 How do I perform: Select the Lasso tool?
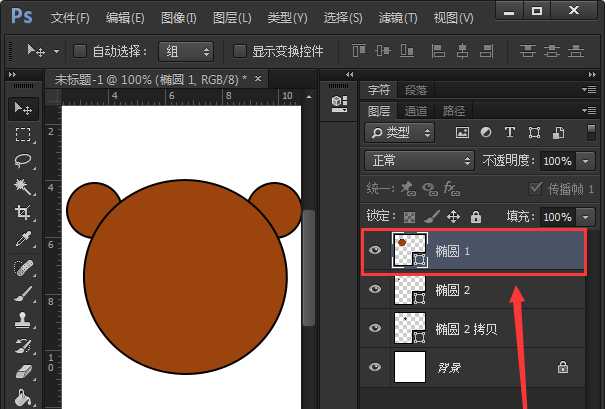tap(22, 160)
